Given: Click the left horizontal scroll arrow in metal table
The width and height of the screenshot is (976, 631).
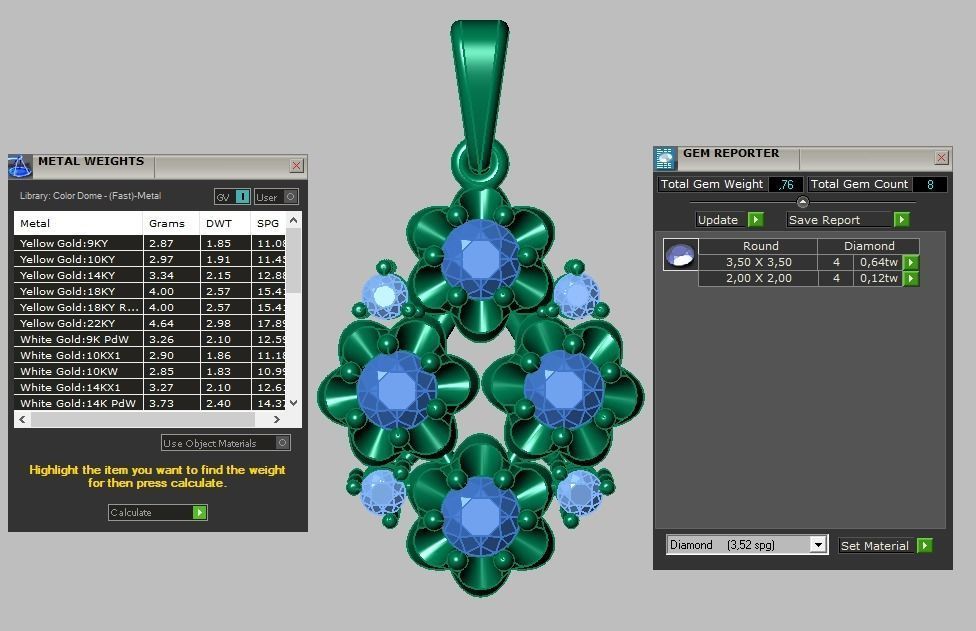Looking at the screenshot, I should (x=22, y=419).
